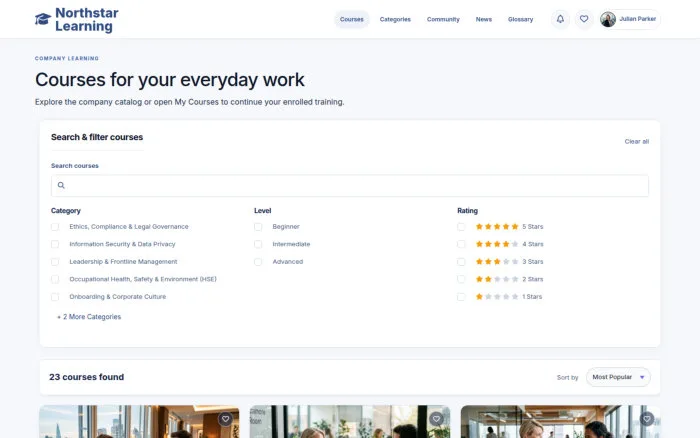Open the third course card thumbnail
The height and width of the screenshot is (438, 700).
[x=560, y=421]
